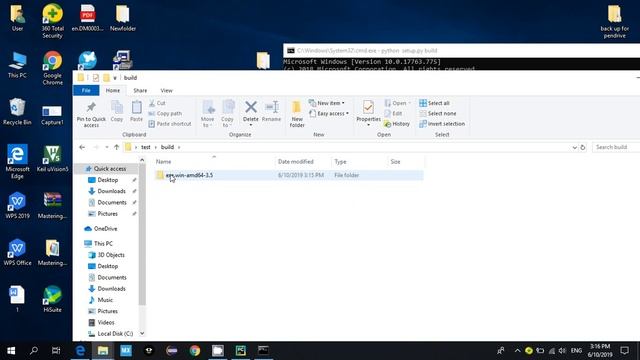Click the Edit ribbon button
Image resolution: width=640 pixels, height=360 pixels.
393,113
